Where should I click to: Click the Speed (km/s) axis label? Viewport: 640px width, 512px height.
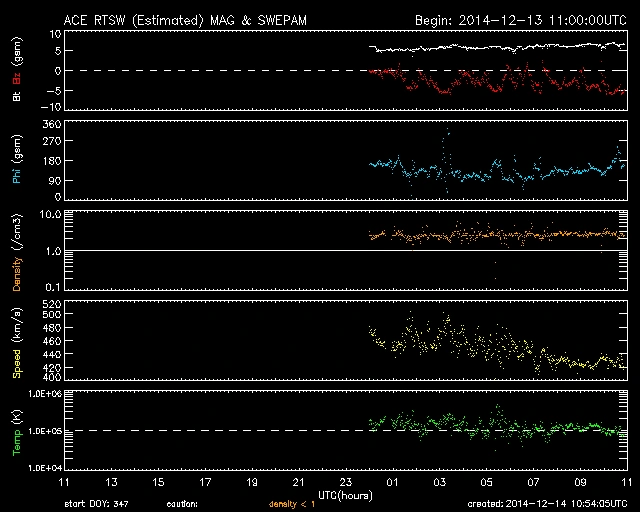(17, 342)
